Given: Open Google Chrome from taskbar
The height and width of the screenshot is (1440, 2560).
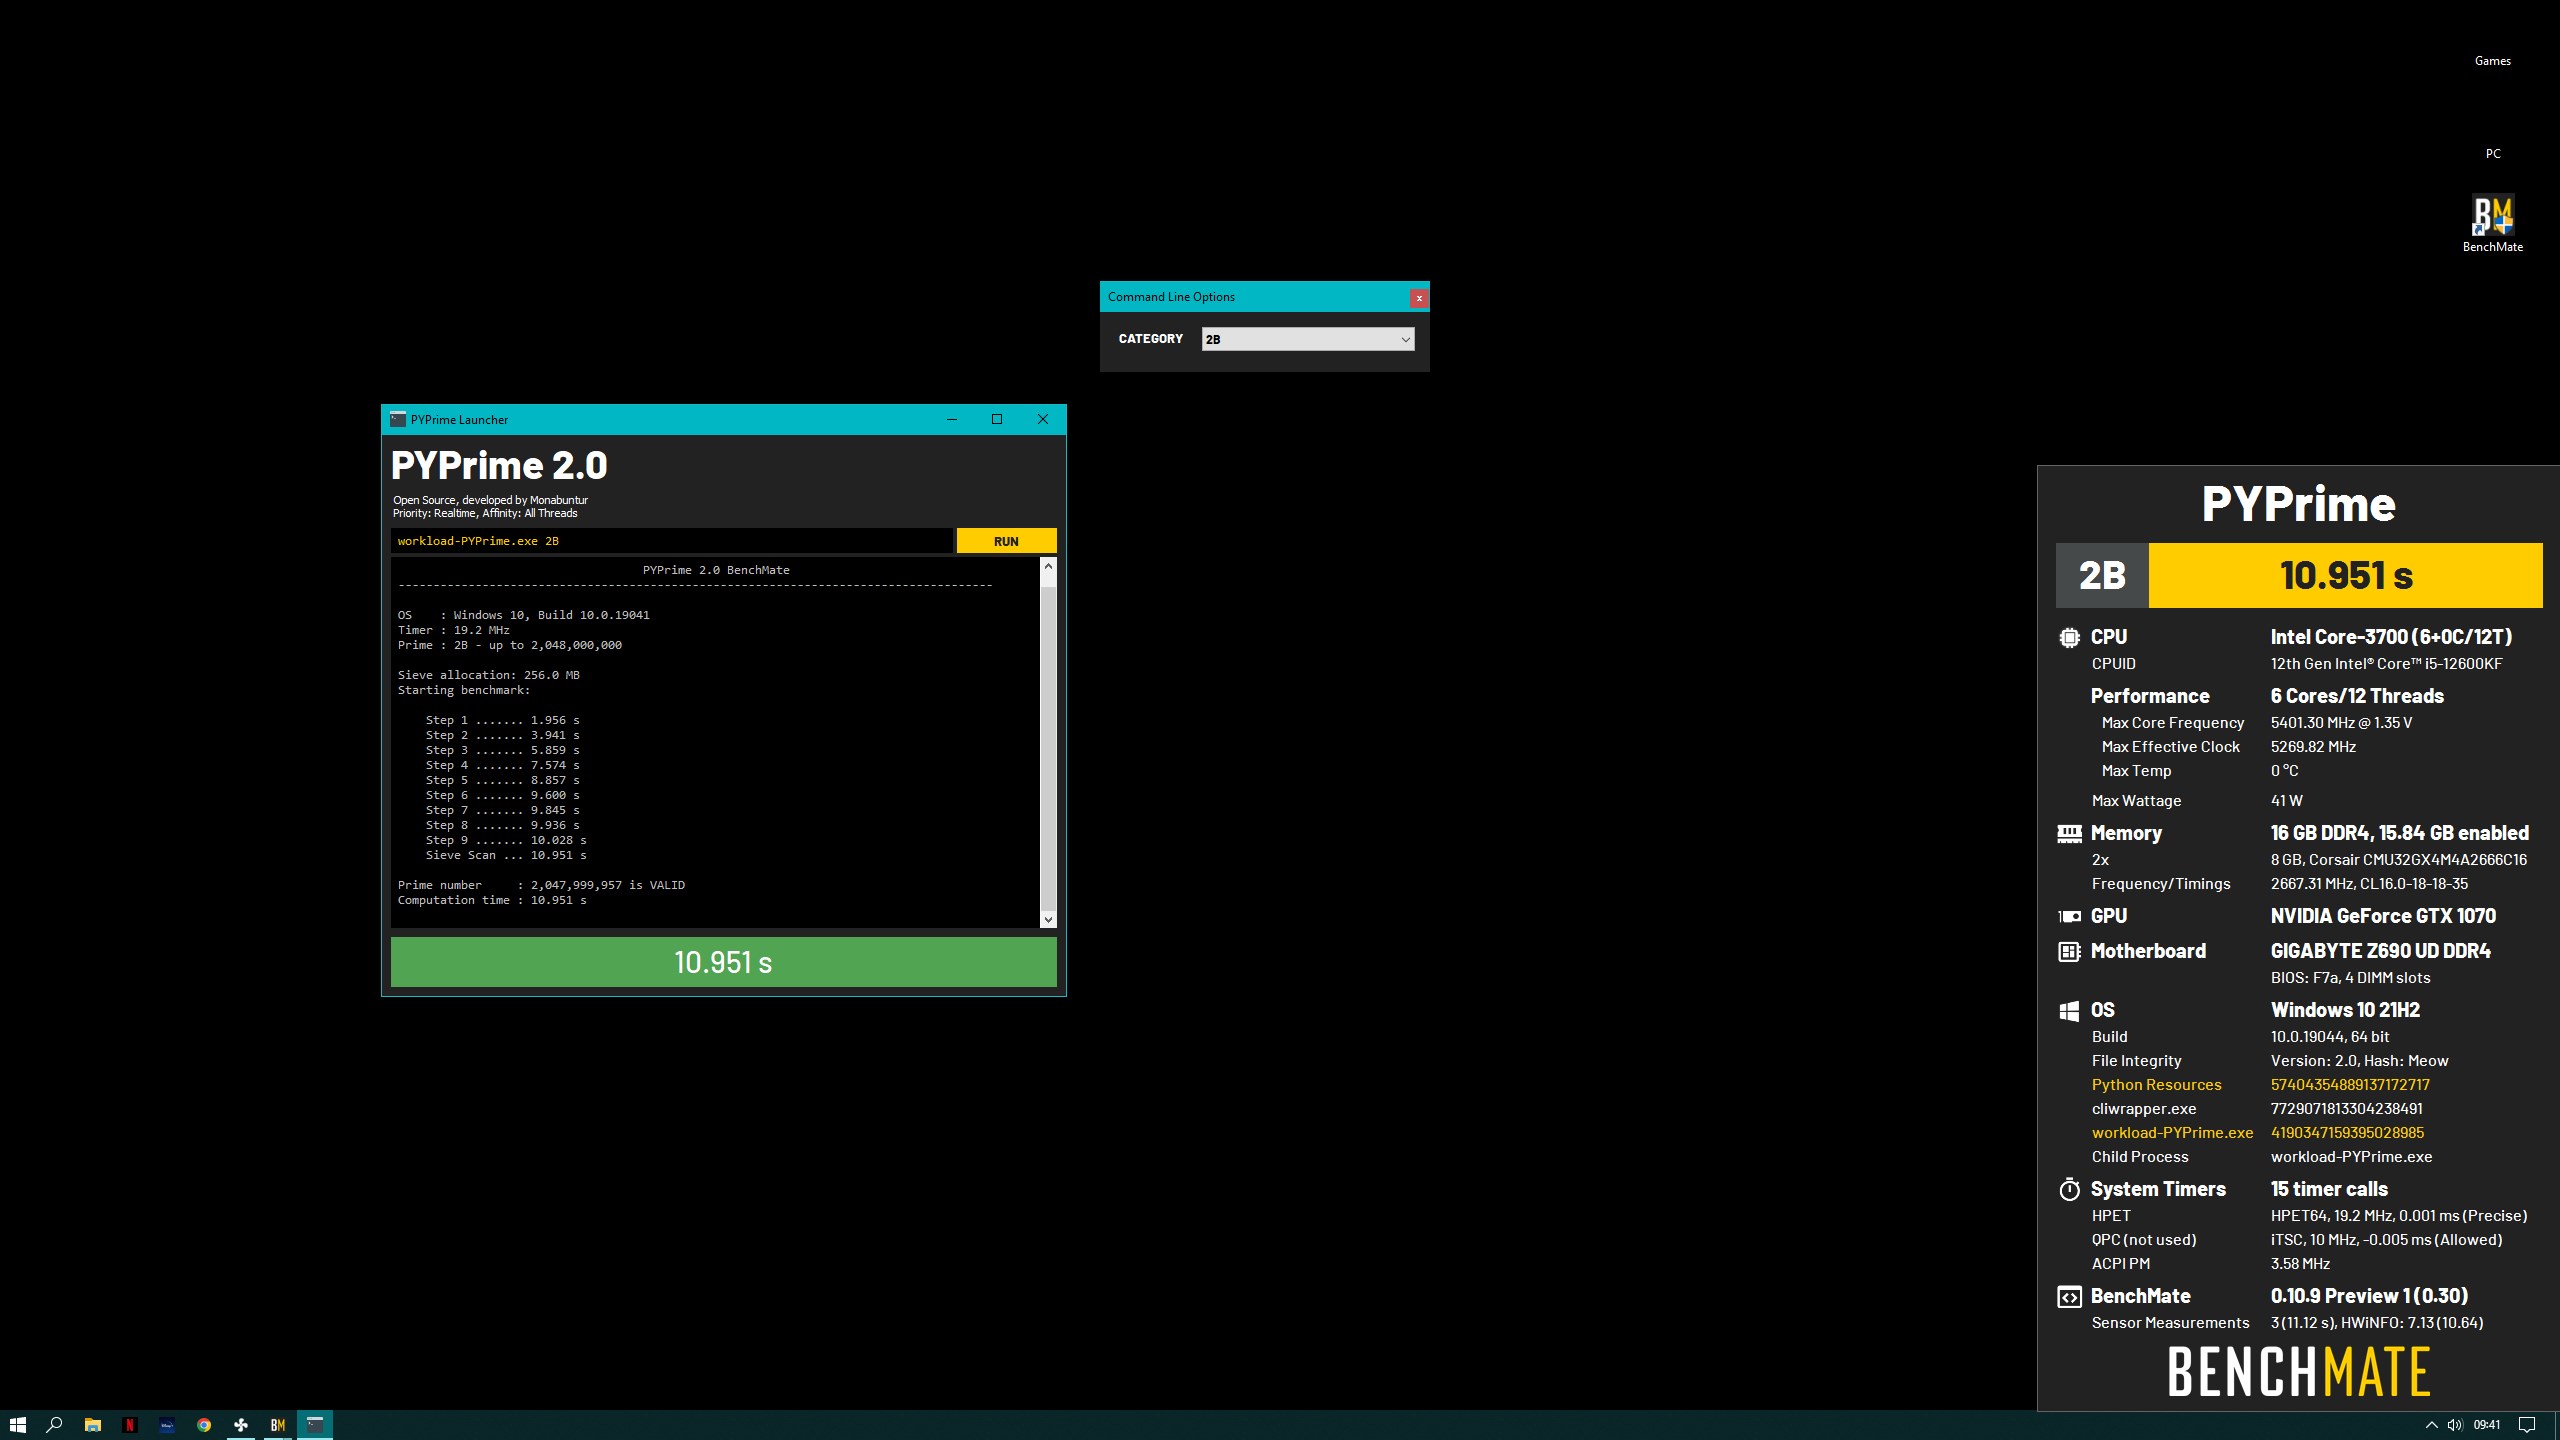Looking at the screenshot, I should [x=204, y=1425].
